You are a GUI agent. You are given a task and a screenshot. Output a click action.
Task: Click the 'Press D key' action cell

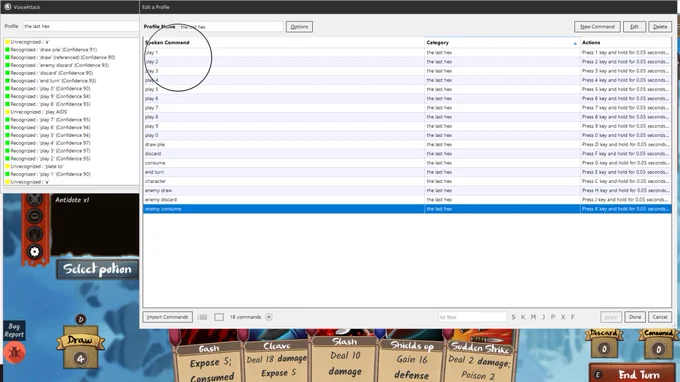626,144
